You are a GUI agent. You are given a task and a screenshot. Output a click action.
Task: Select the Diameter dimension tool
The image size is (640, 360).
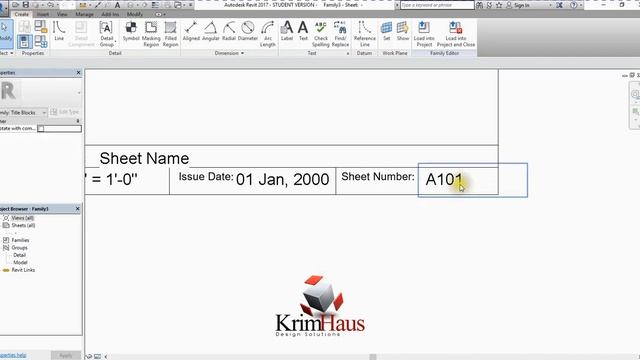point(248,31)
